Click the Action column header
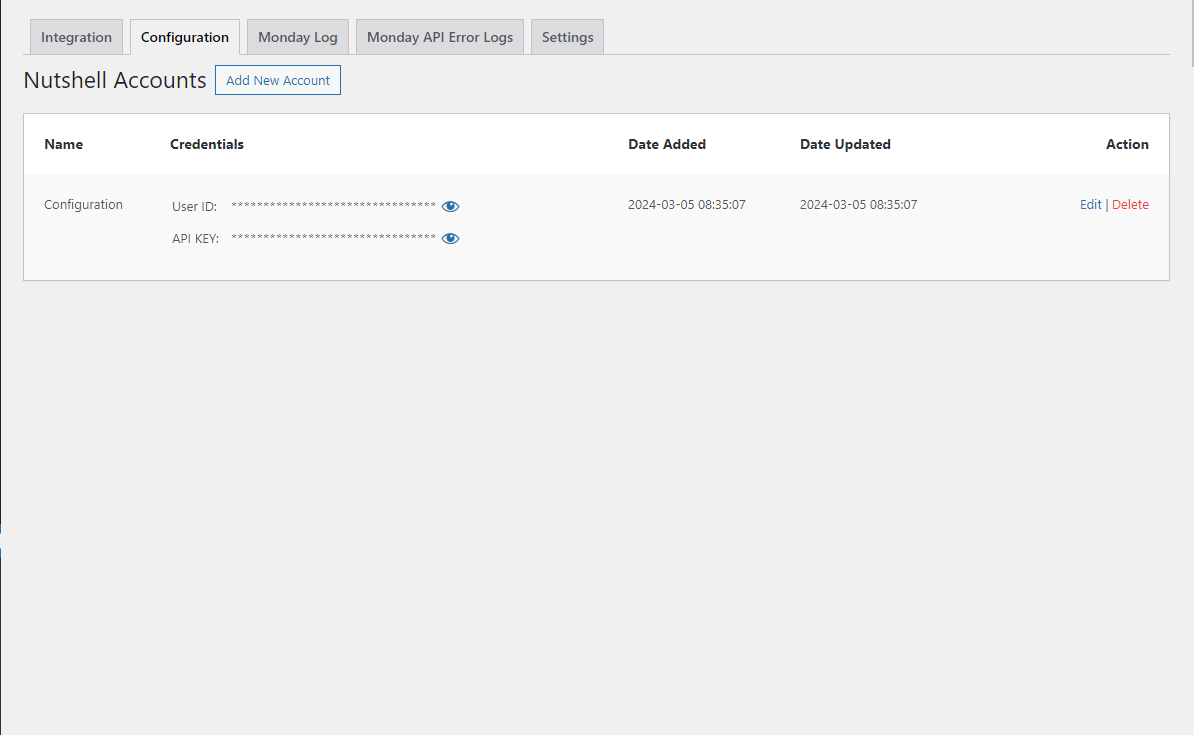 pos(1127,144)
